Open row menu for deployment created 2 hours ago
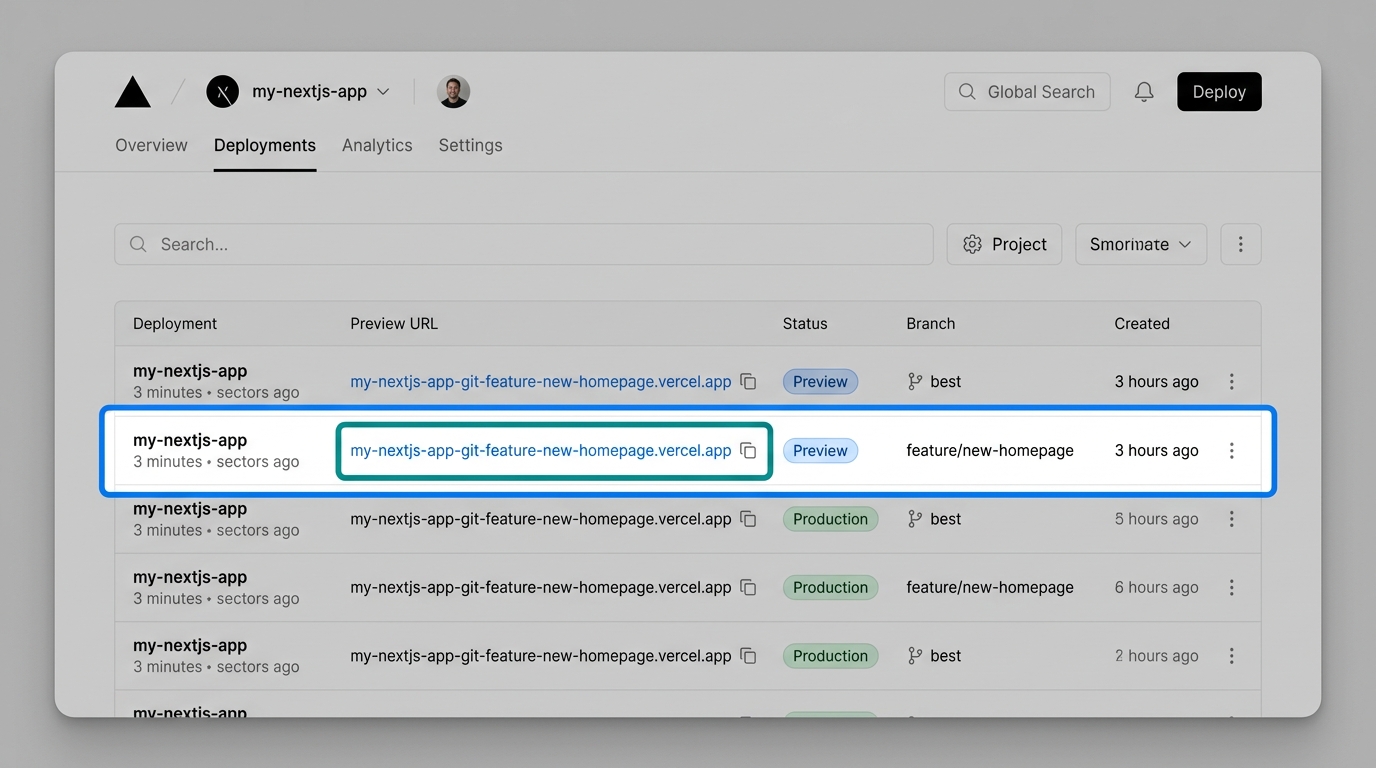 click(1231, 656)
